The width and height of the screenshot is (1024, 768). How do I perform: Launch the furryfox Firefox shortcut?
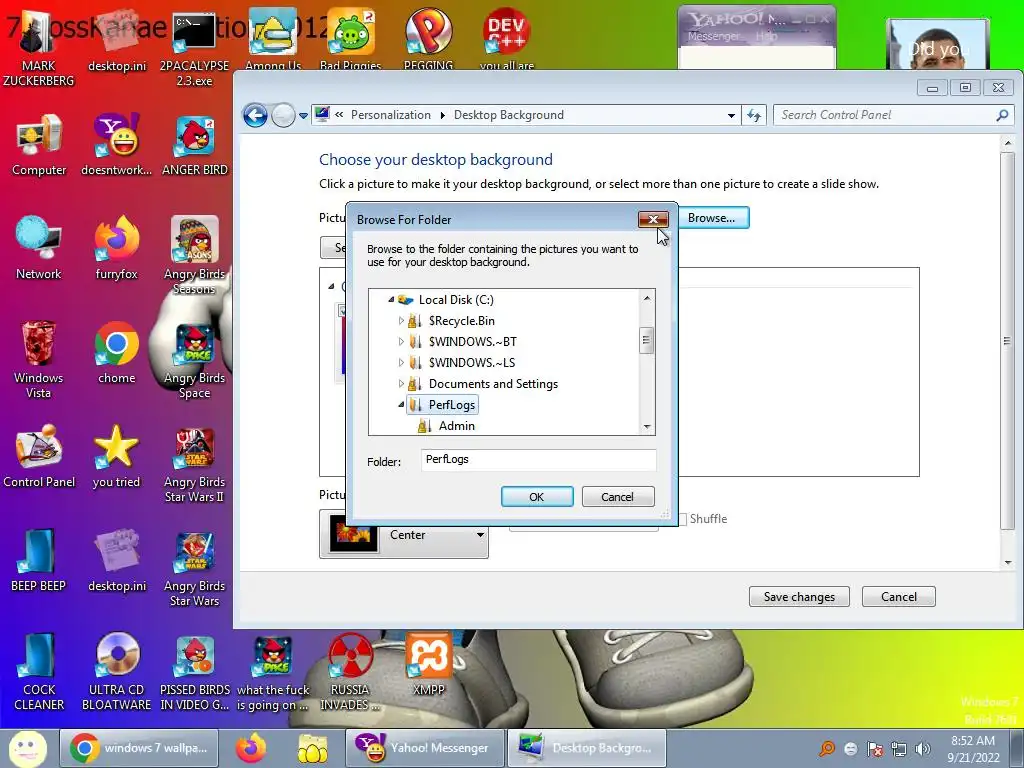[116, 249]
